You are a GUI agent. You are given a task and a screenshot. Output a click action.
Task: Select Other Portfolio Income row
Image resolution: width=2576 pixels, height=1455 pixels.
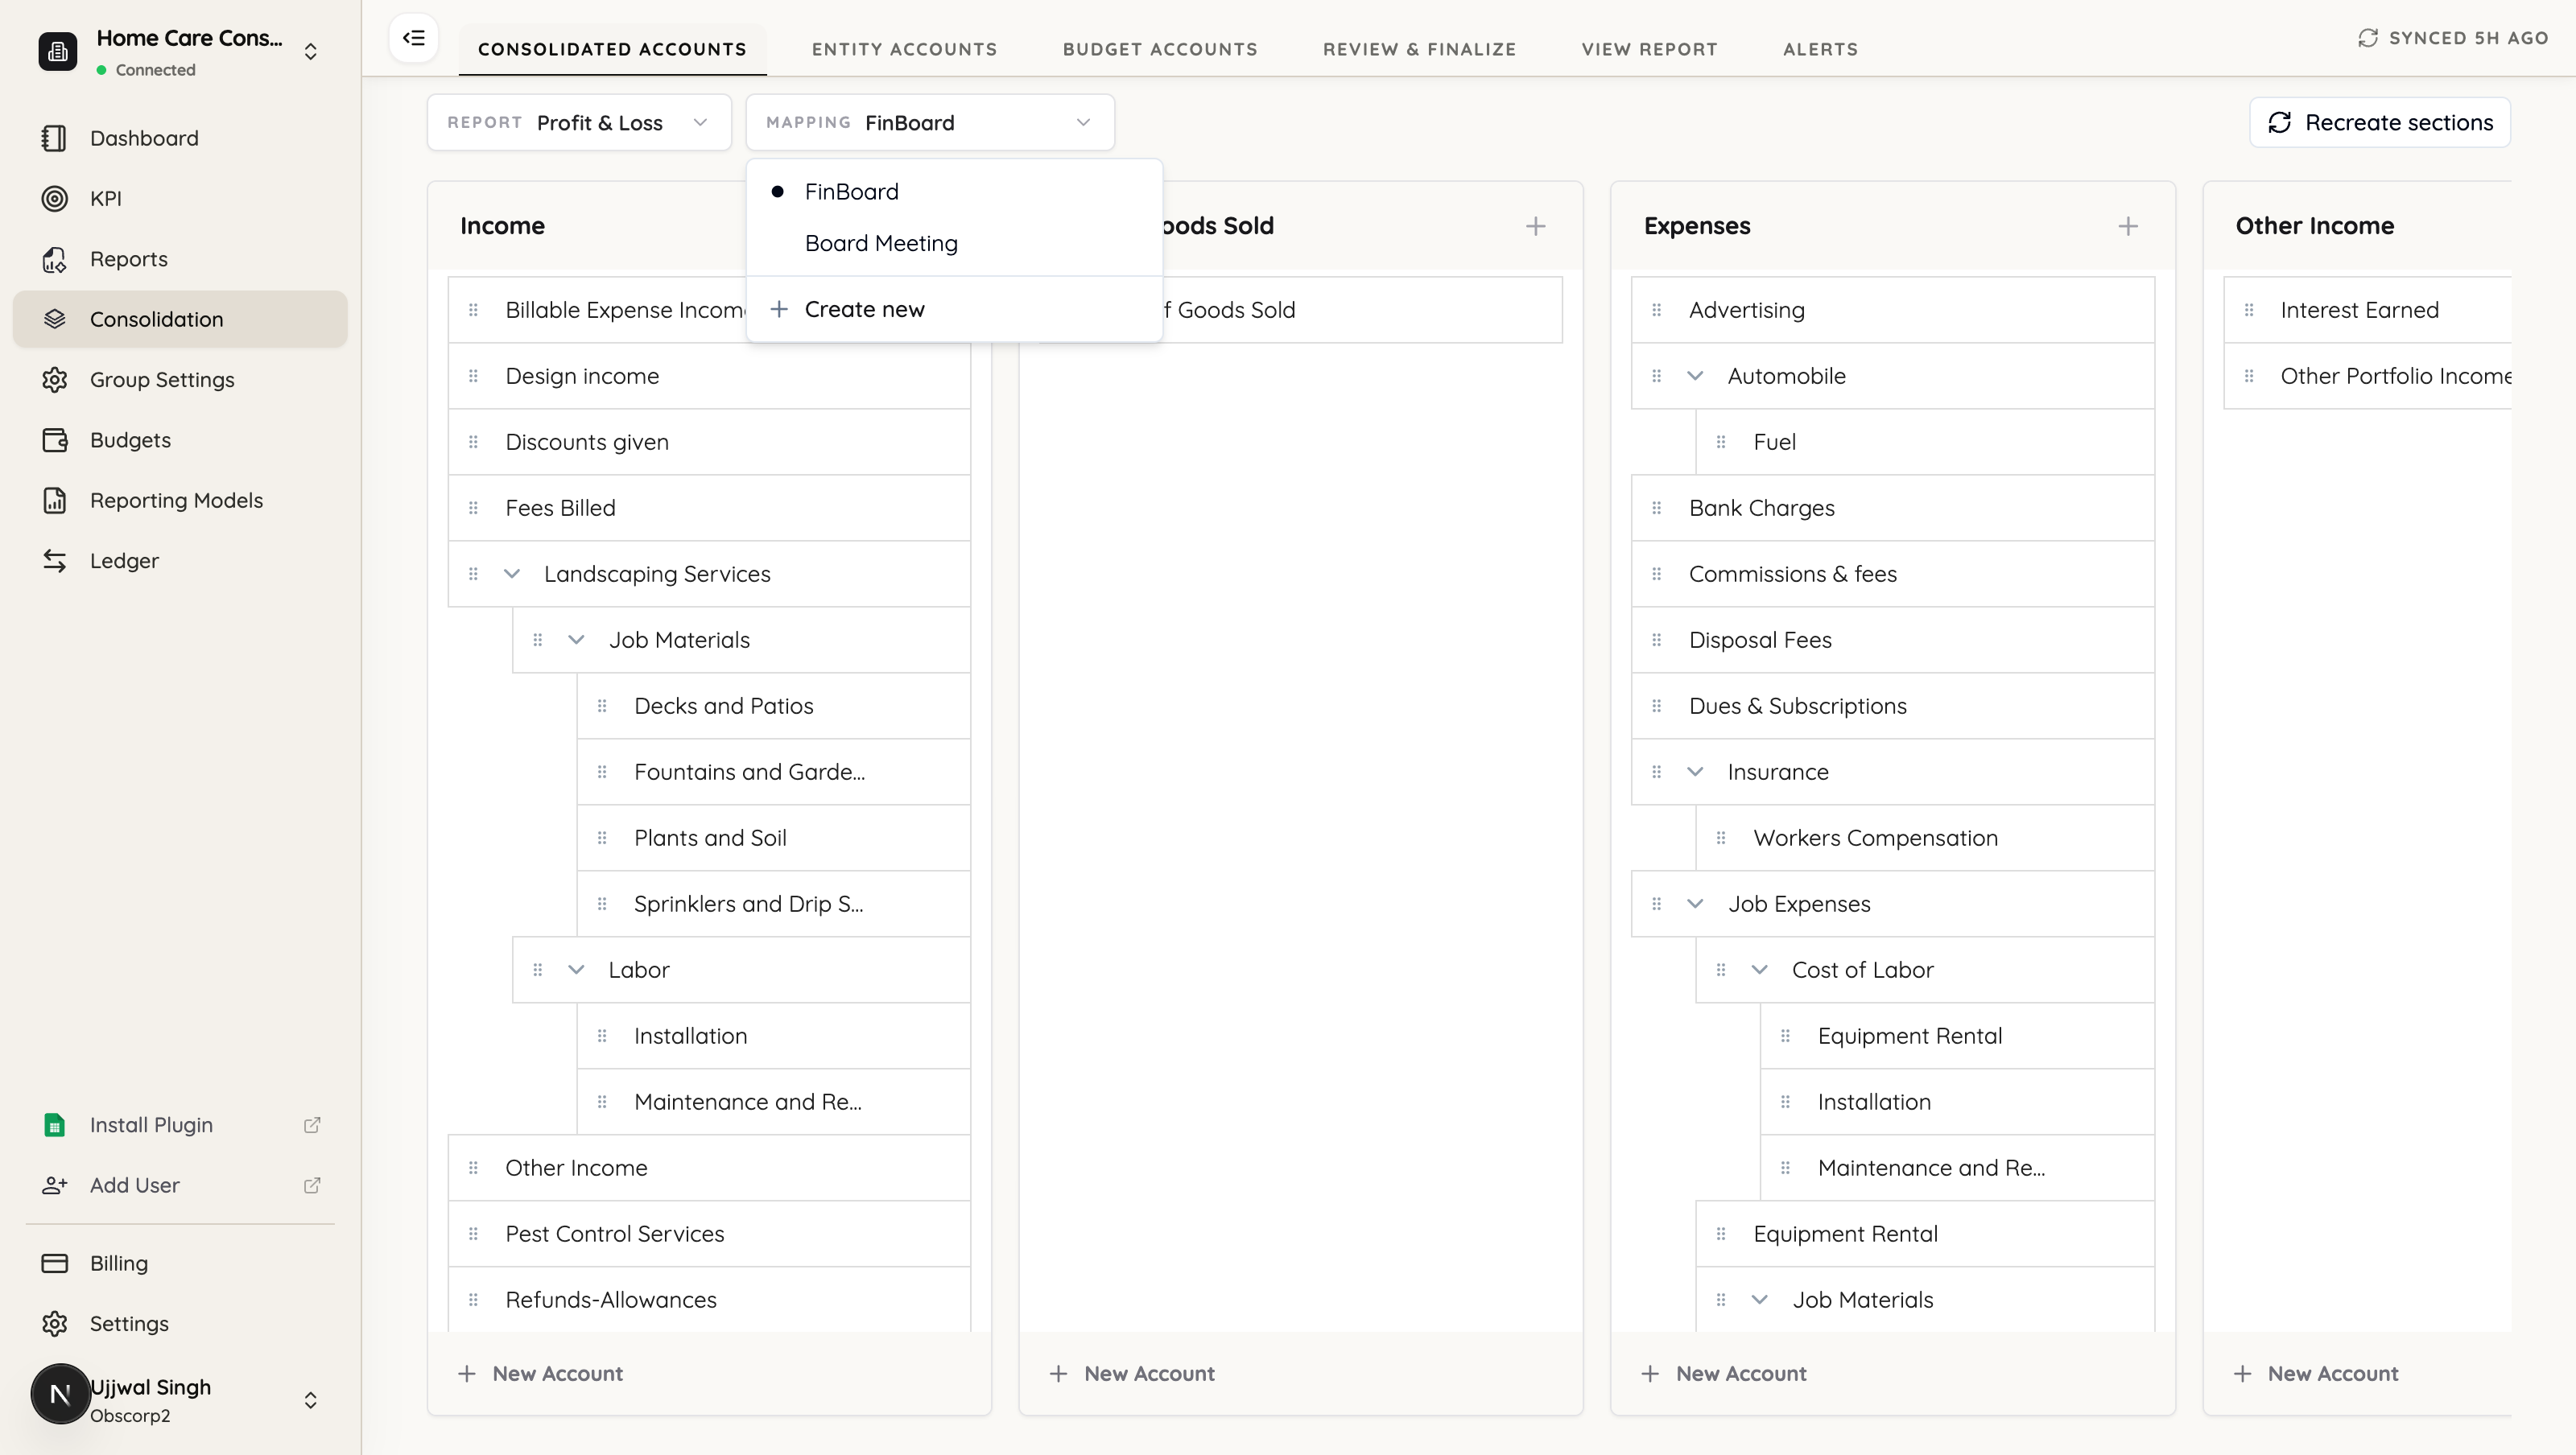2368,376
